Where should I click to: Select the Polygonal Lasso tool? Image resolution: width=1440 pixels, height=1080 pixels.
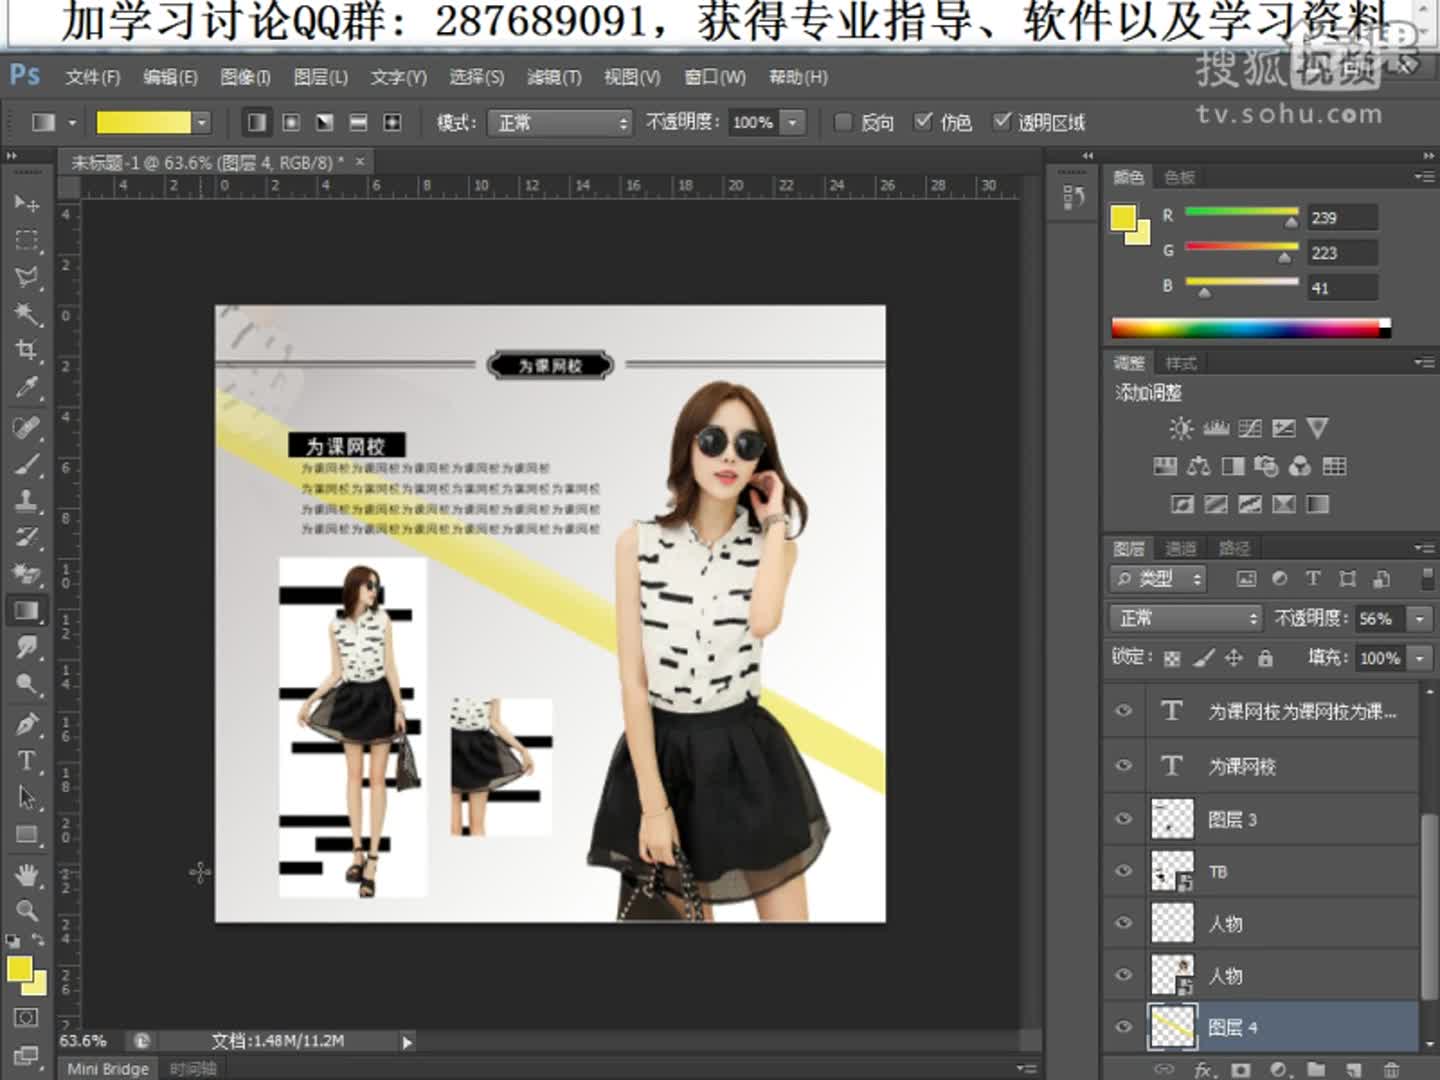point(27,277)
